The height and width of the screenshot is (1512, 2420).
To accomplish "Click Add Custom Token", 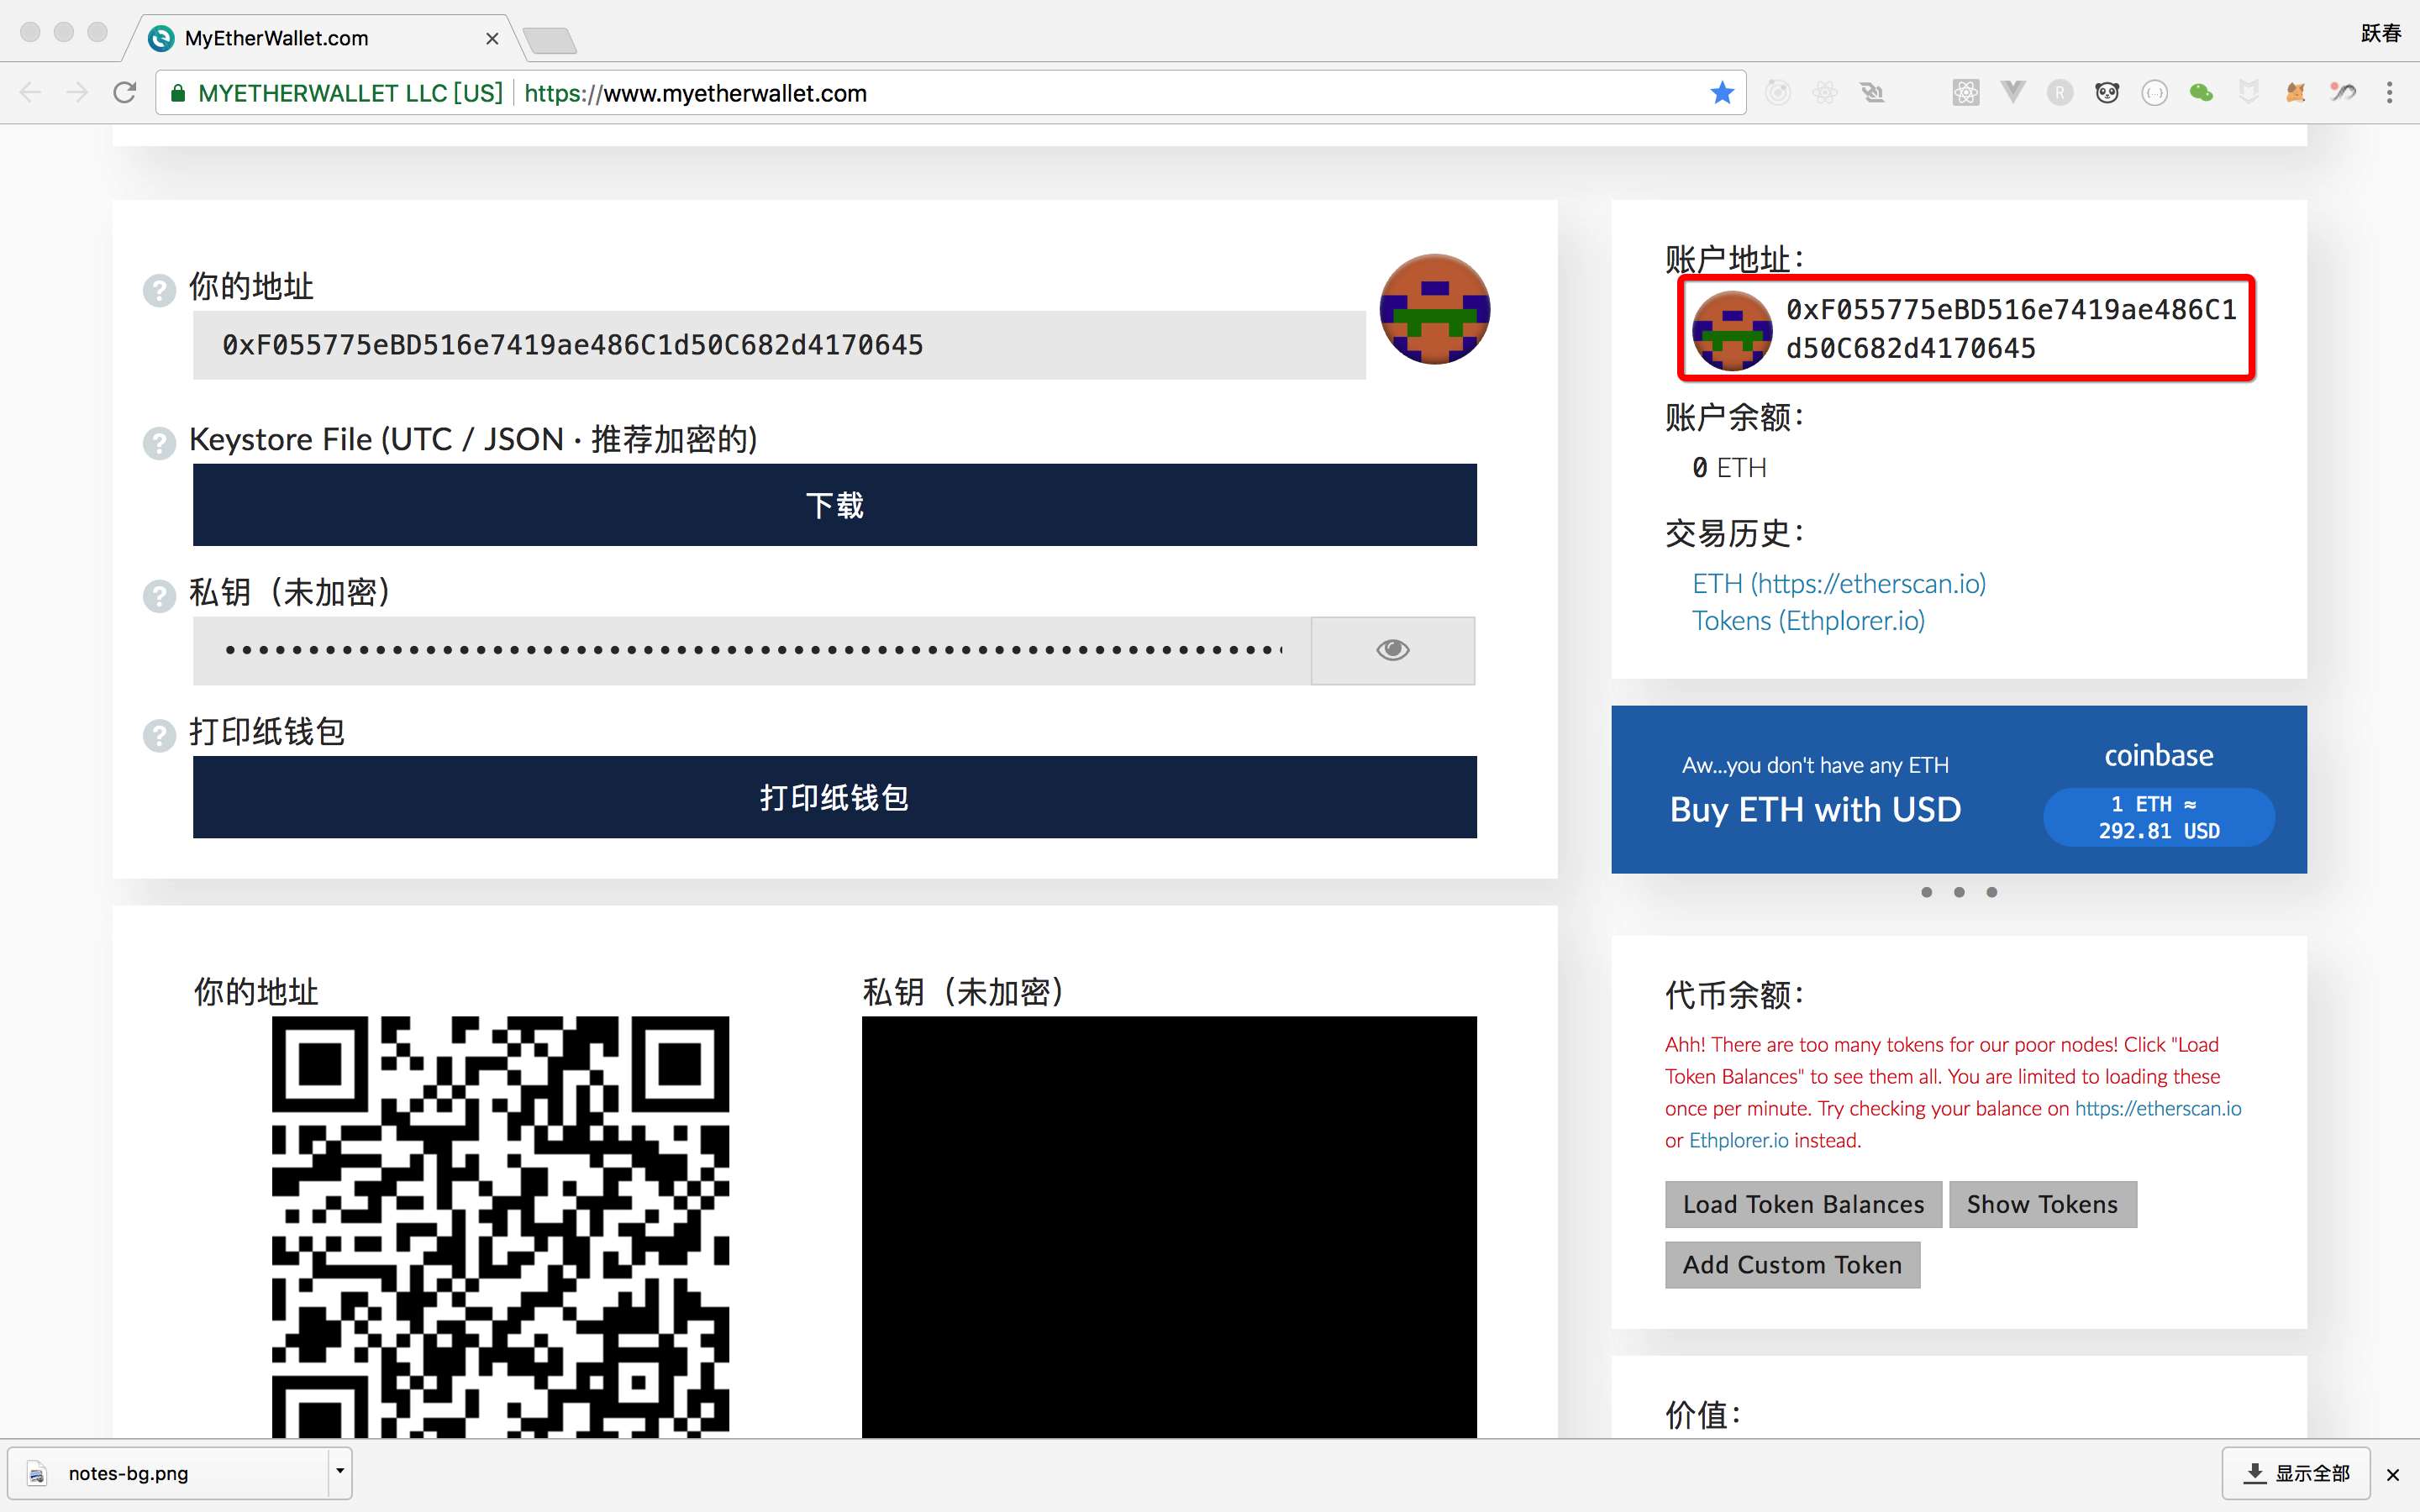I will click(1792, 1265).
